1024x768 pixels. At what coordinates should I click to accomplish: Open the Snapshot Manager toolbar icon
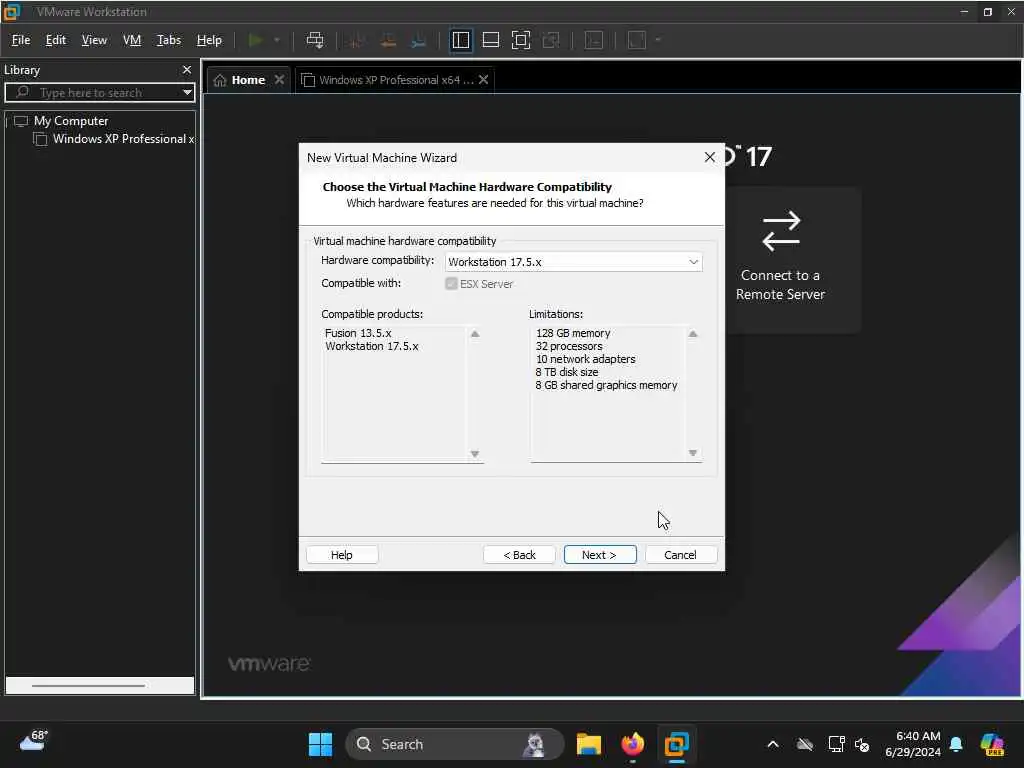point(419,40)
